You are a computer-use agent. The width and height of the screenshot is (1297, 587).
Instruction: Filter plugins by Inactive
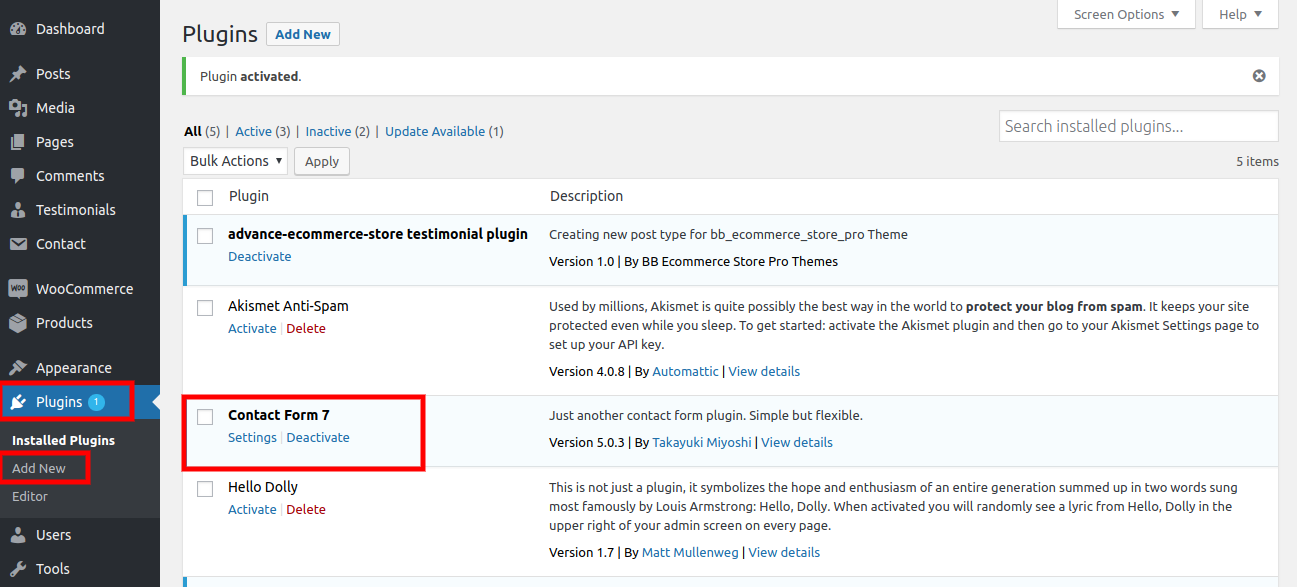[x=328, y=131]
